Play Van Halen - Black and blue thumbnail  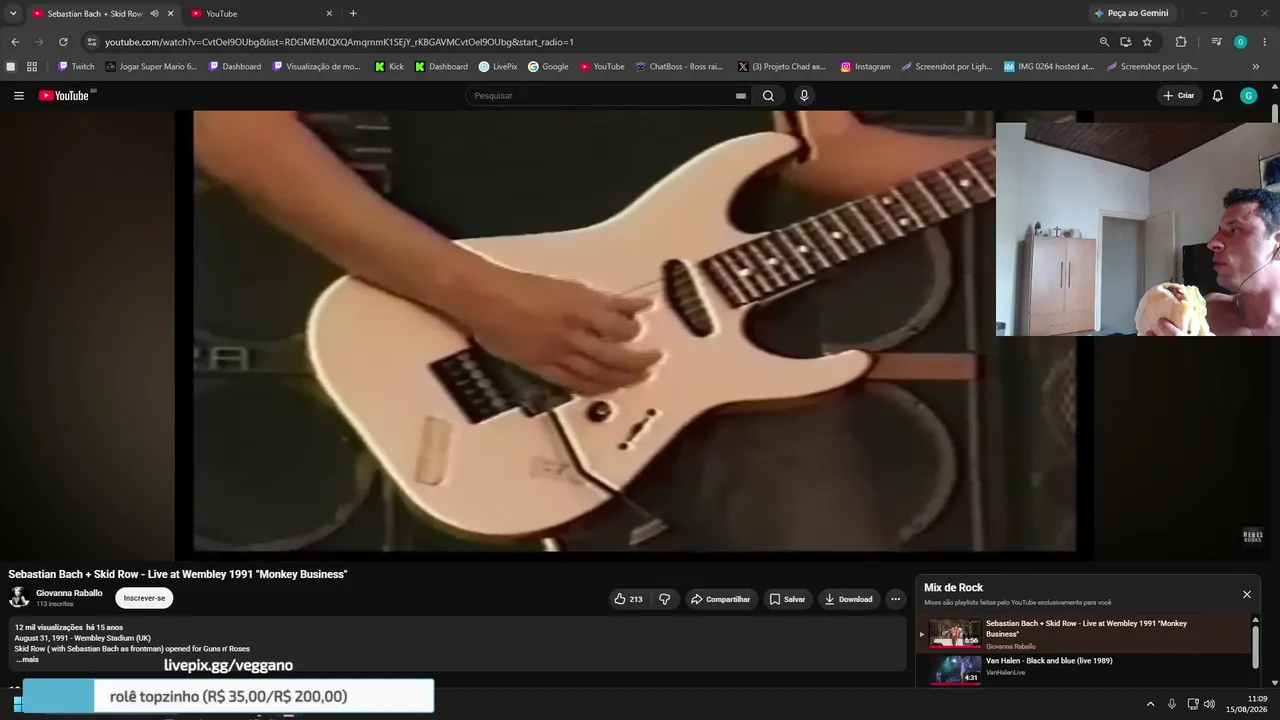point(955,669)
